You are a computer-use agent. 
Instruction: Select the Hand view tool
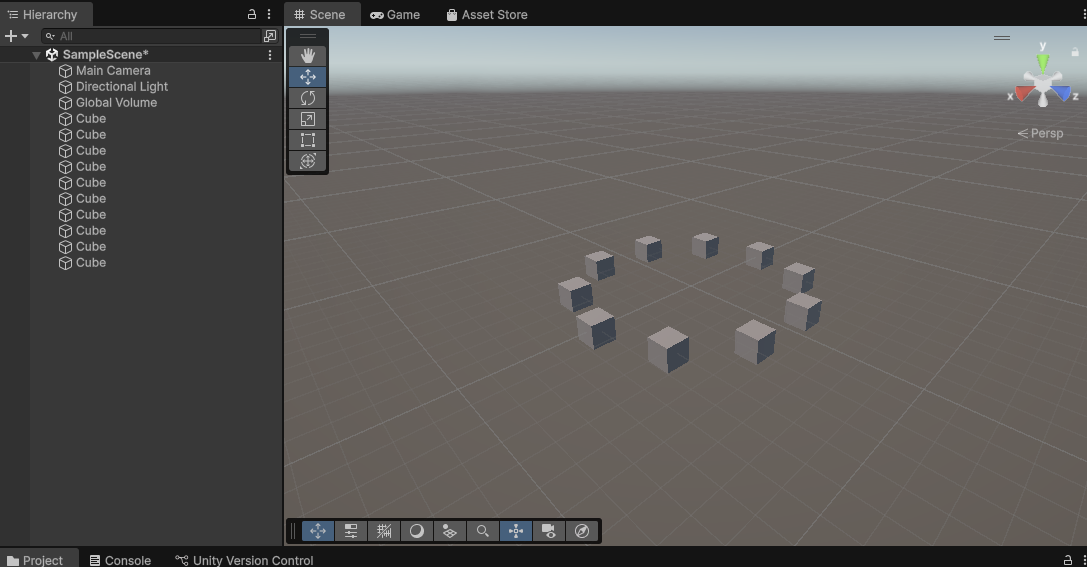pyautogui.click(x=308, y=55)
